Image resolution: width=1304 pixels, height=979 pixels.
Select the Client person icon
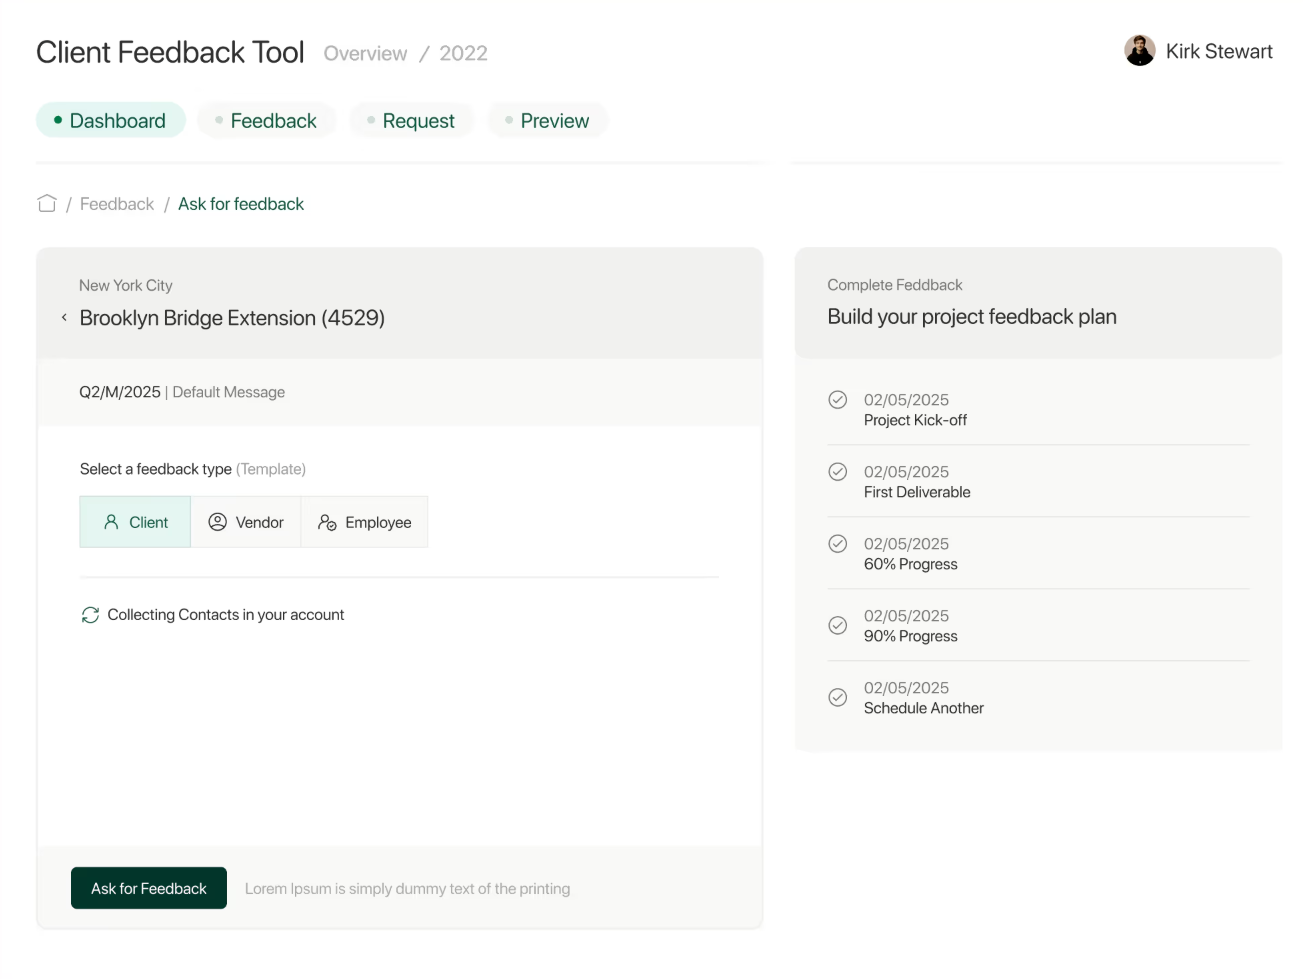(x=109, y=521)
